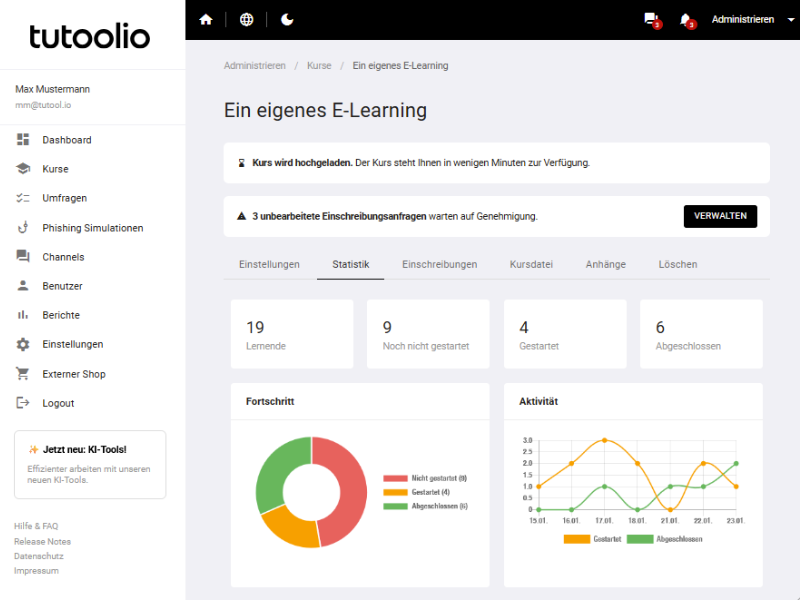Click the Externer Shop cart icon
The height and width of the screenshot is (600, 800).
23,374
